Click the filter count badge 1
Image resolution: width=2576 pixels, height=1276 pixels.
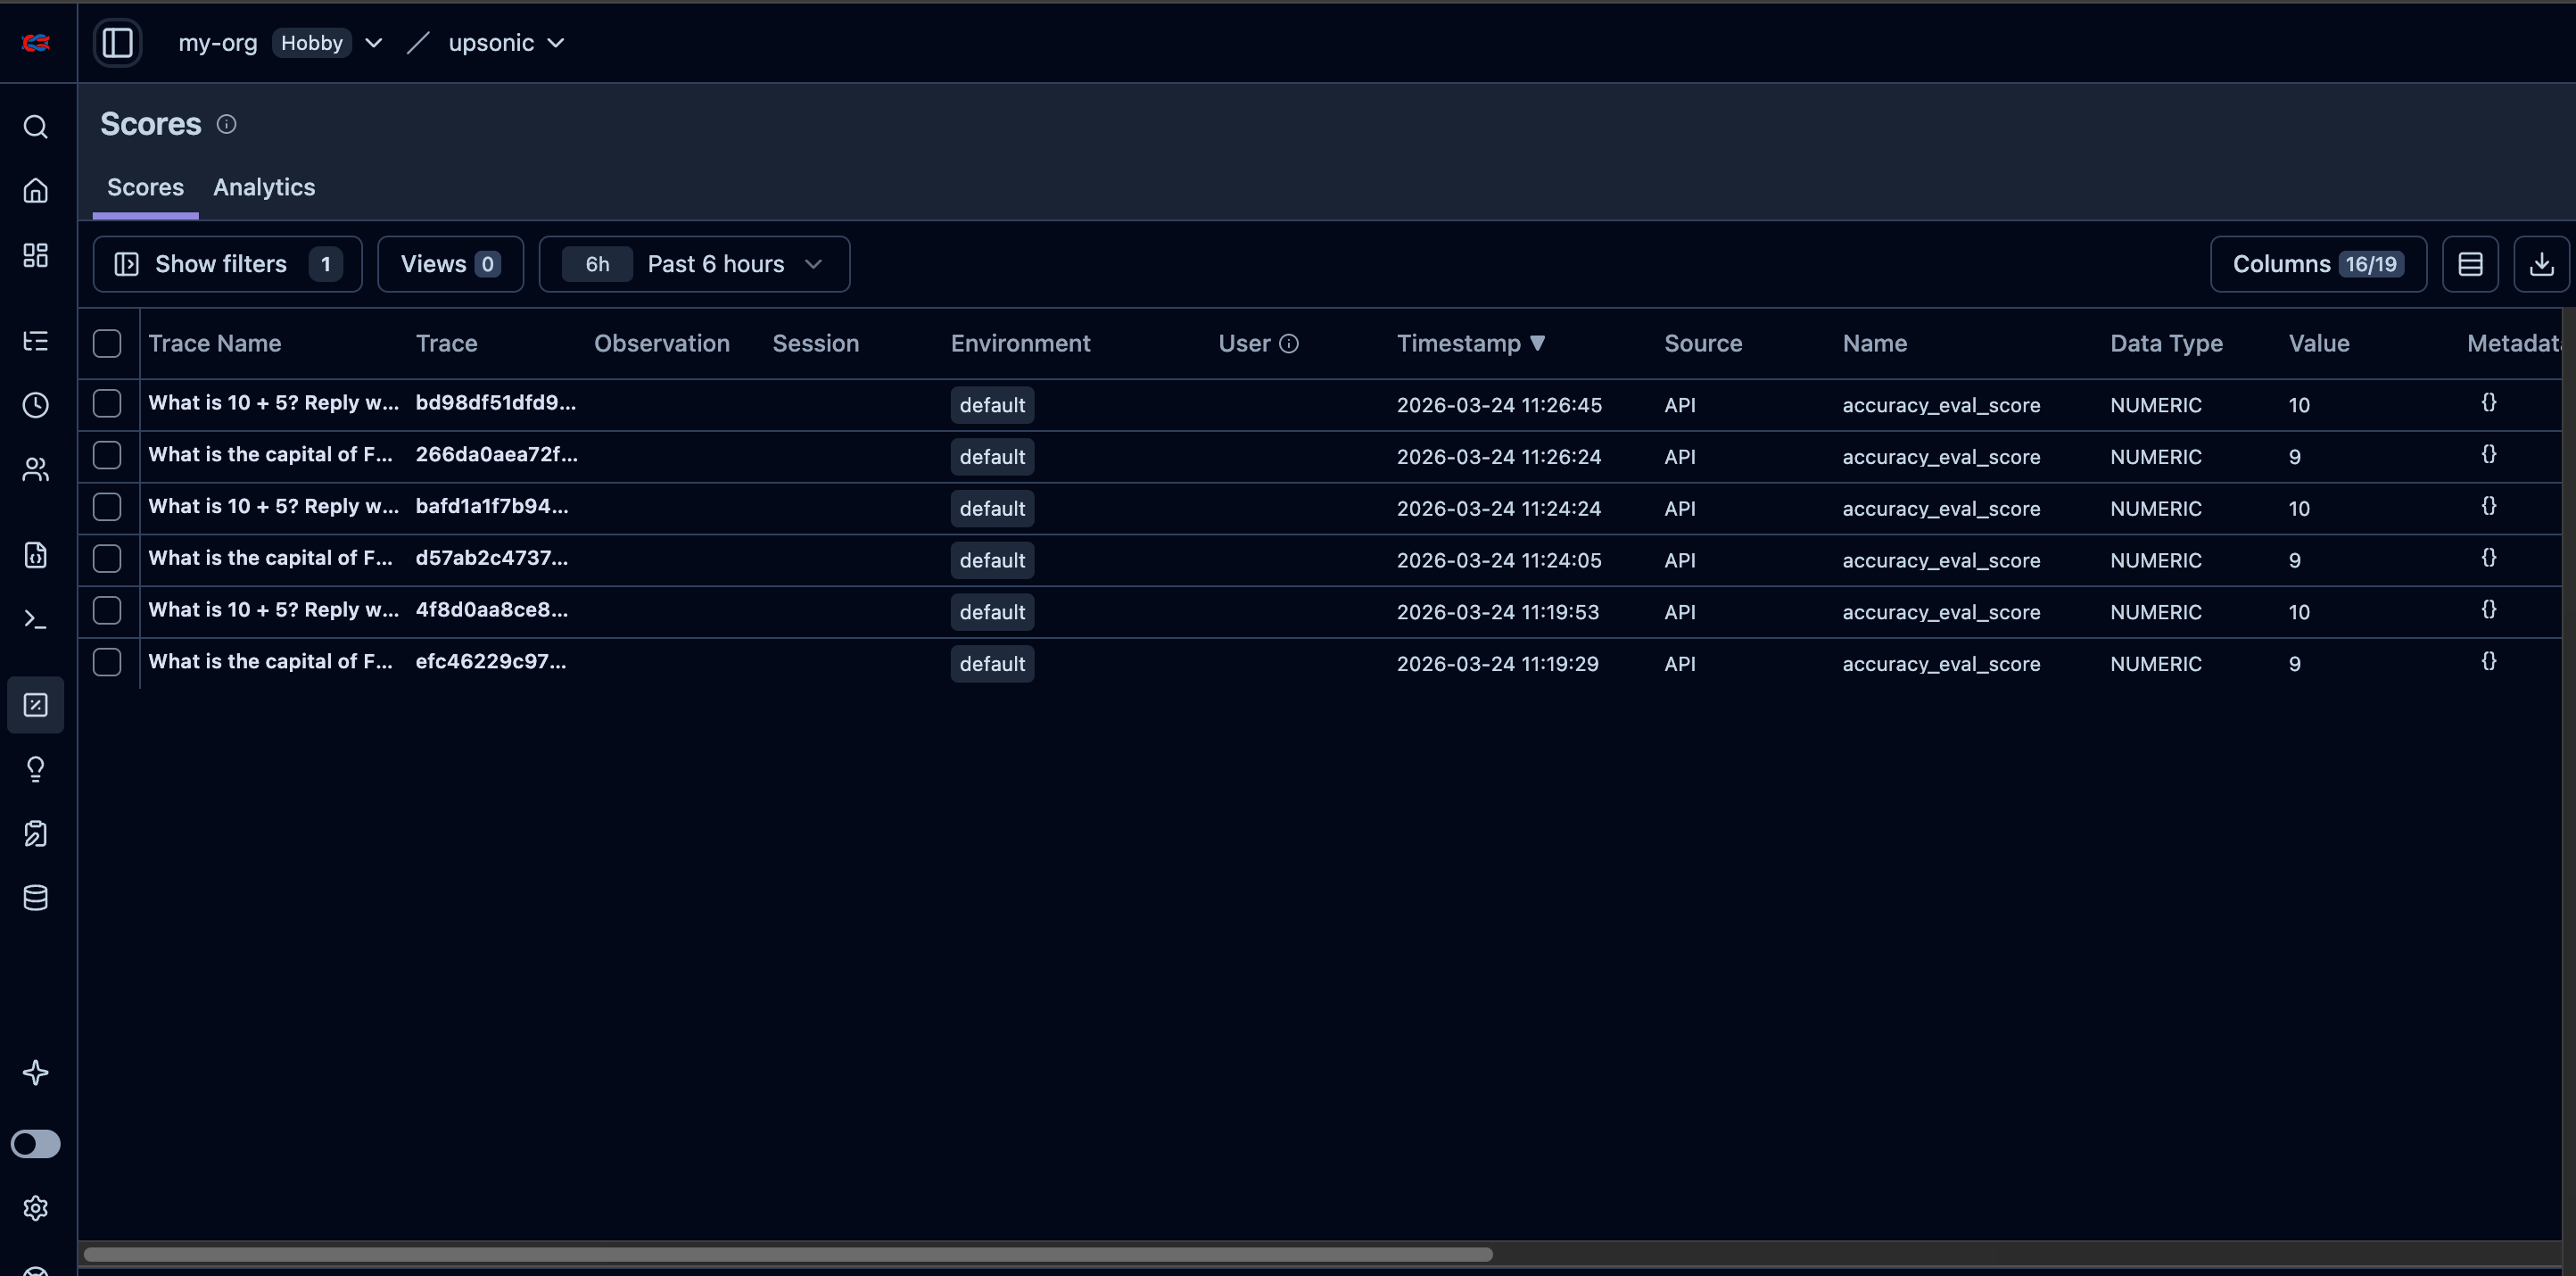point(325,264)
